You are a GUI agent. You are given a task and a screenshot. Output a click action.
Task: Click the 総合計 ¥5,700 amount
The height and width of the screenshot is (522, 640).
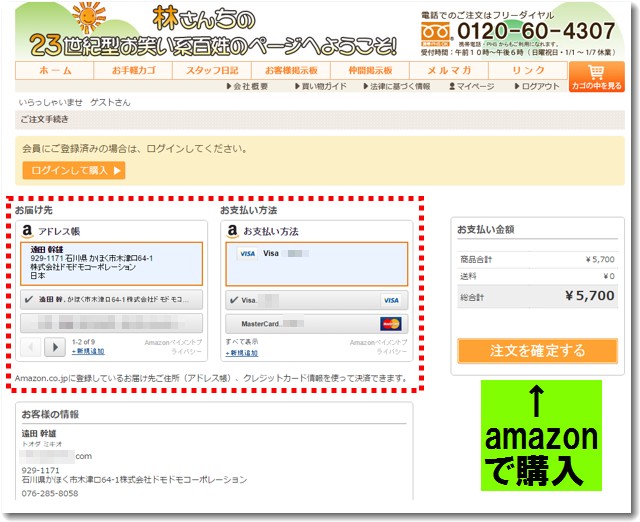tap(590, 295)
